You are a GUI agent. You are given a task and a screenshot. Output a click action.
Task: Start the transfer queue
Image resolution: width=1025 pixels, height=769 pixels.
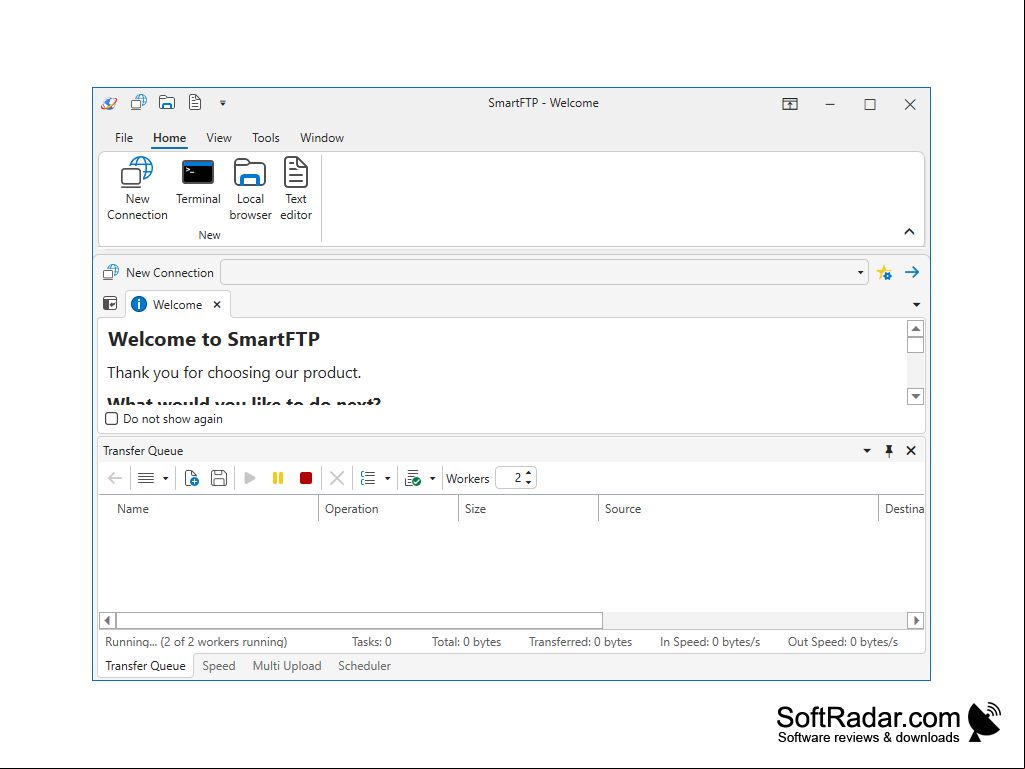[250, 478]
